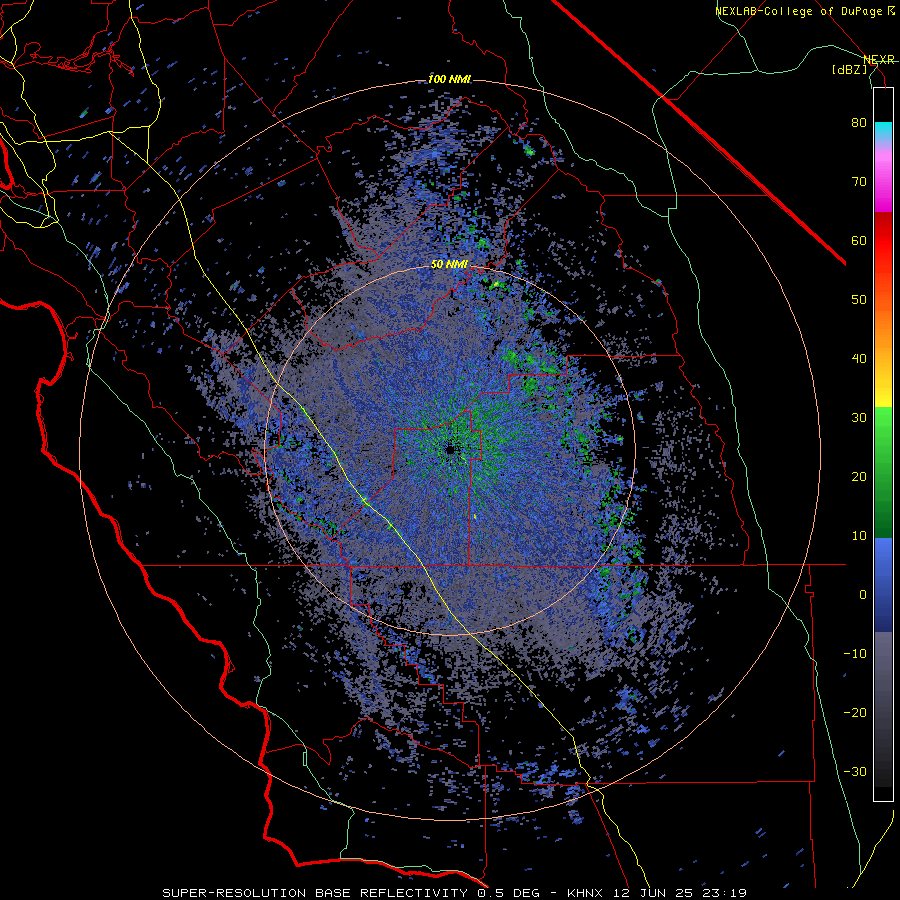Click the 60 value on the dBZ scale
The height and width of the screenshot is (900, 900).
coord(859,240)
